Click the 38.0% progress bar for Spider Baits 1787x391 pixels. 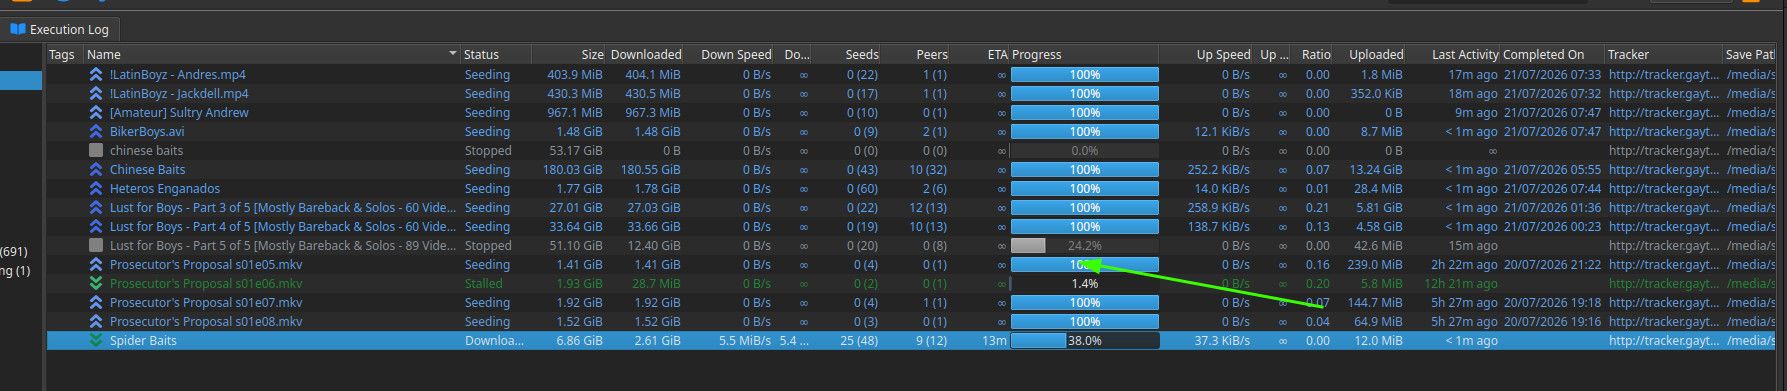pyautogui.click(x=1085, y=340)
